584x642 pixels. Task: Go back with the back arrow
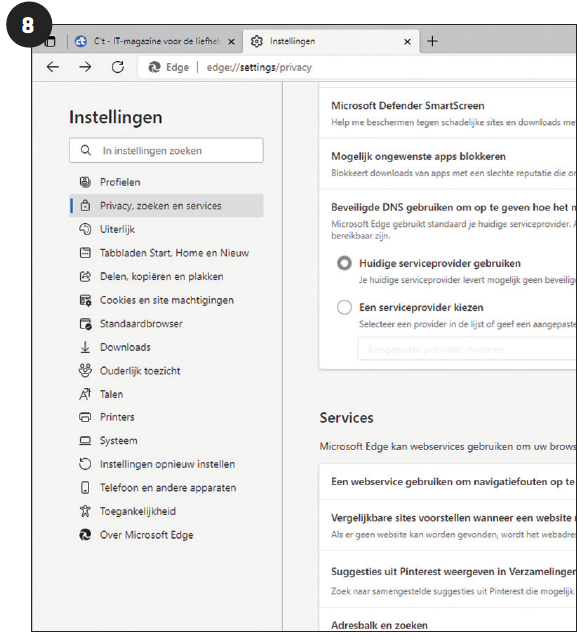point(53,67)
